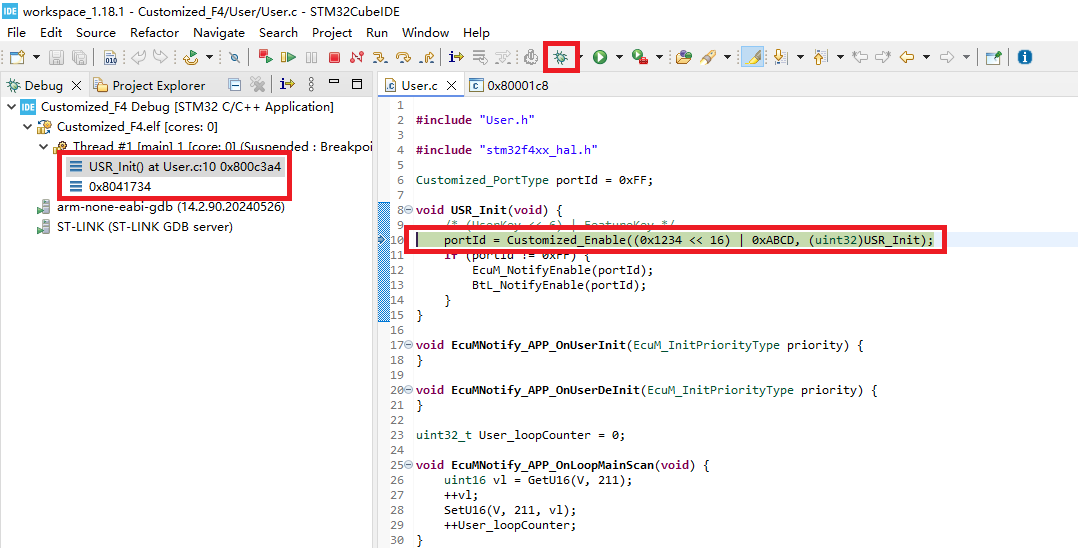Terminate the debug session with red stop

tap(334, 57)
